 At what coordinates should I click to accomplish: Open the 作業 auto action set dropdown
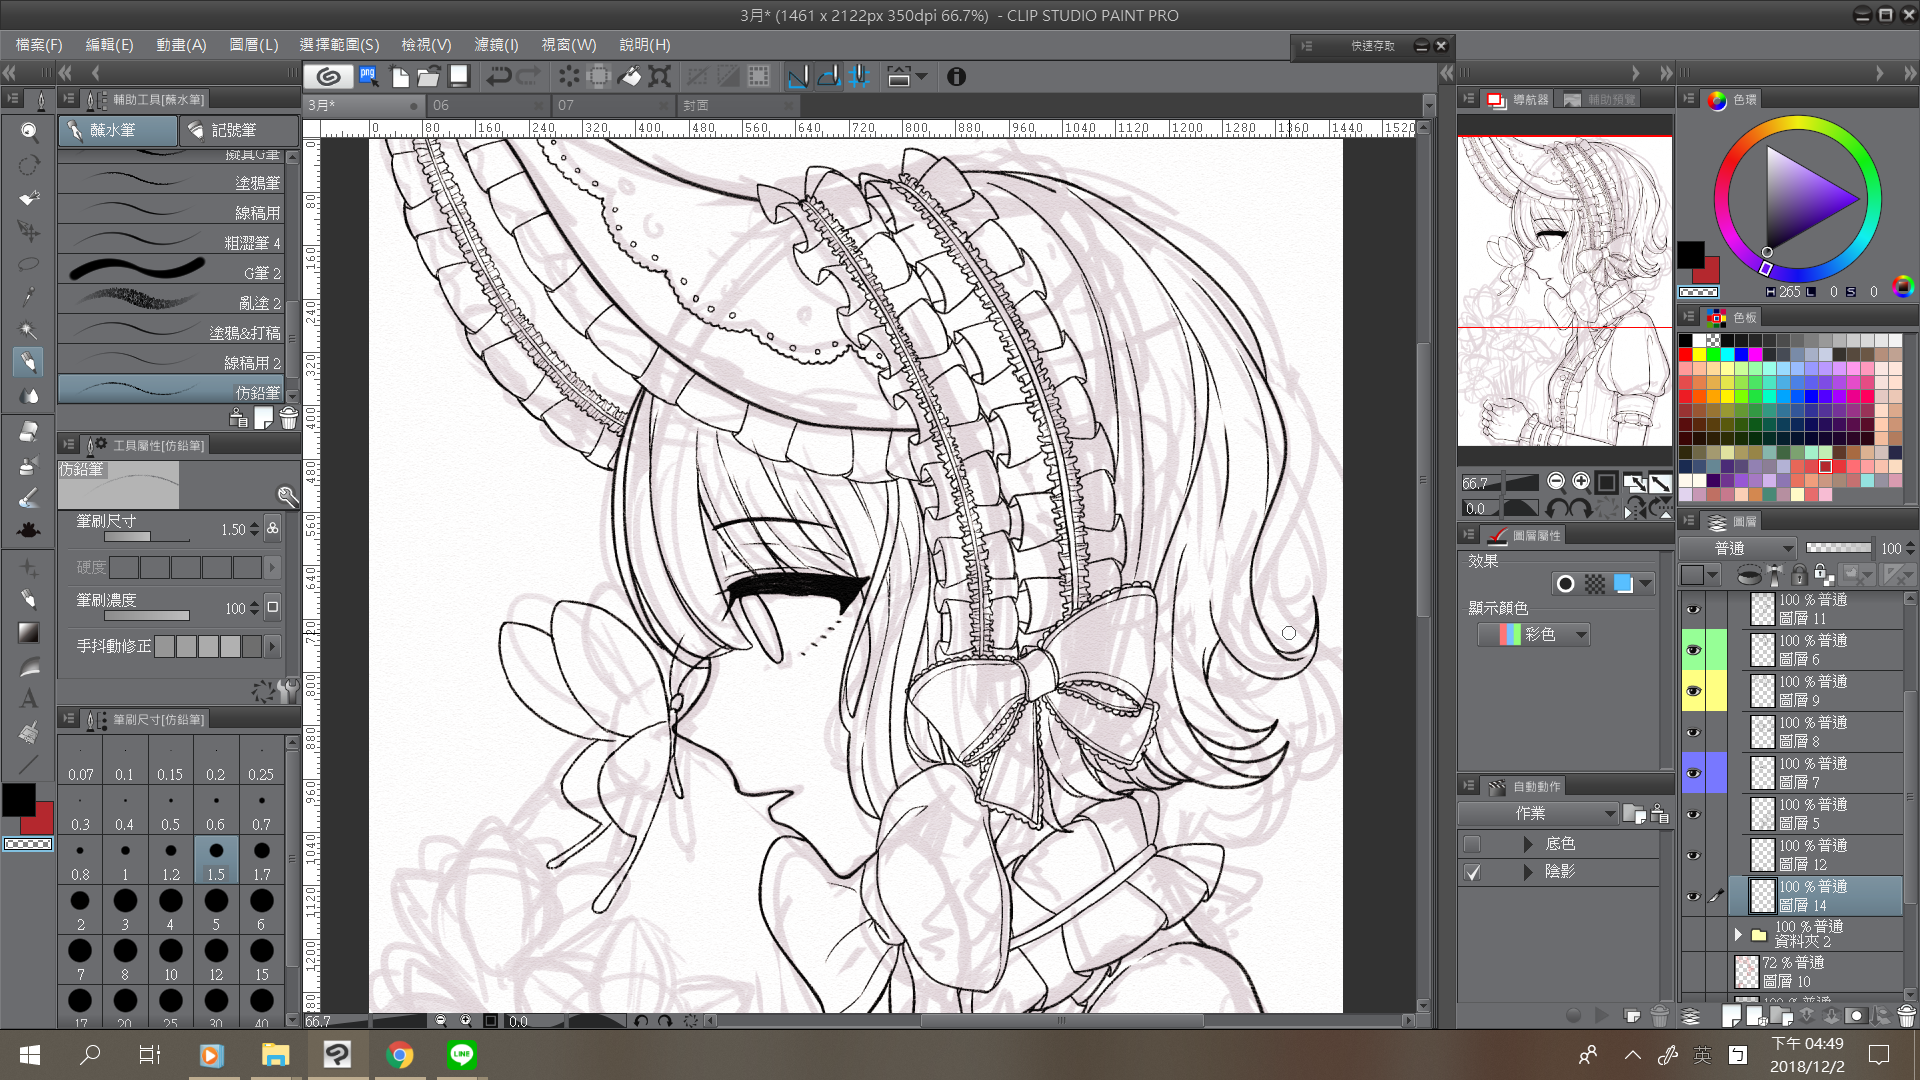[x=1538, y=814]
